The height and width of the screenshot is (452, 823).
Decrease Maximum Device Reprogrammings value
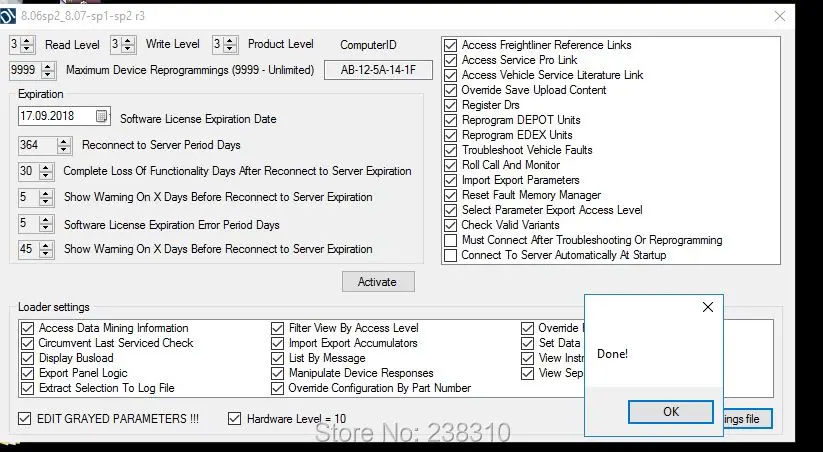pyautogui.click(x=48, y=74)
